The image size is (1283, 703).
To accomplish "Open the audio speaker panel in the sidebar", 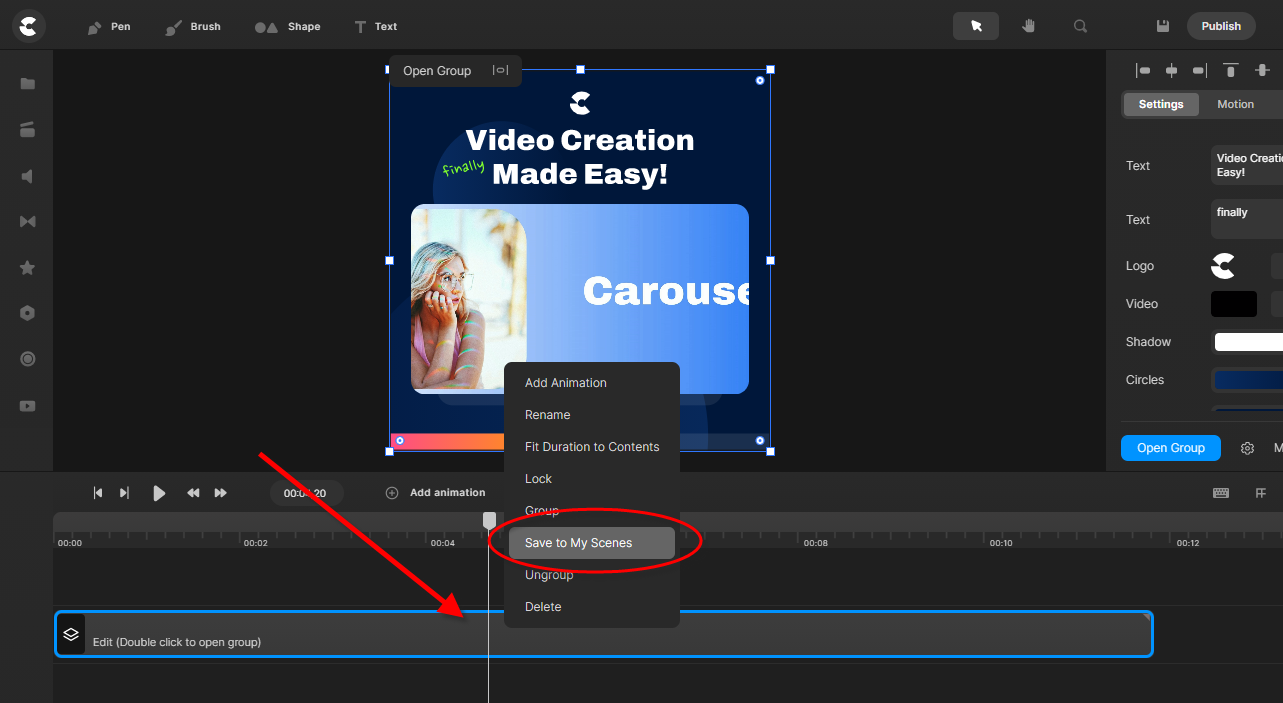I will click(28, 176).
